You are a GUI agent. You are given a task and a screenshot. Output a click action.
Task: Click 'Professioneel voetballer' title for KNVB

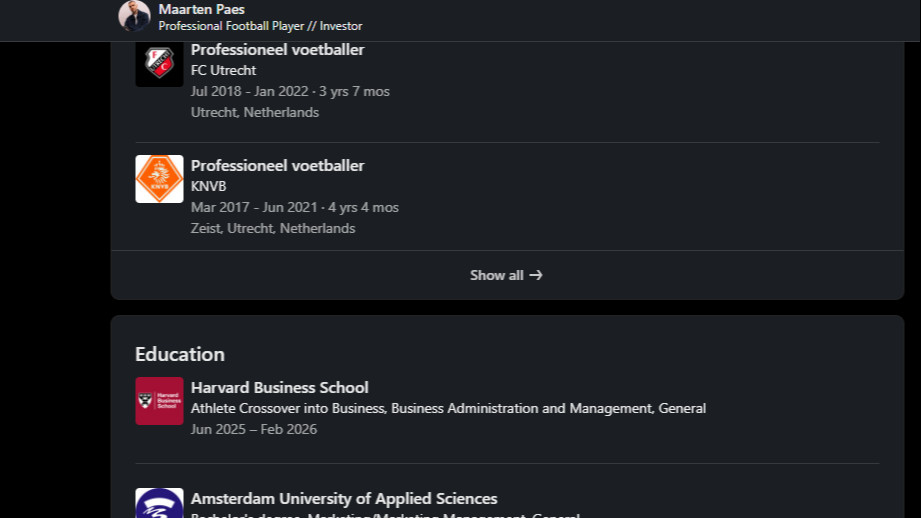point(277,166)
